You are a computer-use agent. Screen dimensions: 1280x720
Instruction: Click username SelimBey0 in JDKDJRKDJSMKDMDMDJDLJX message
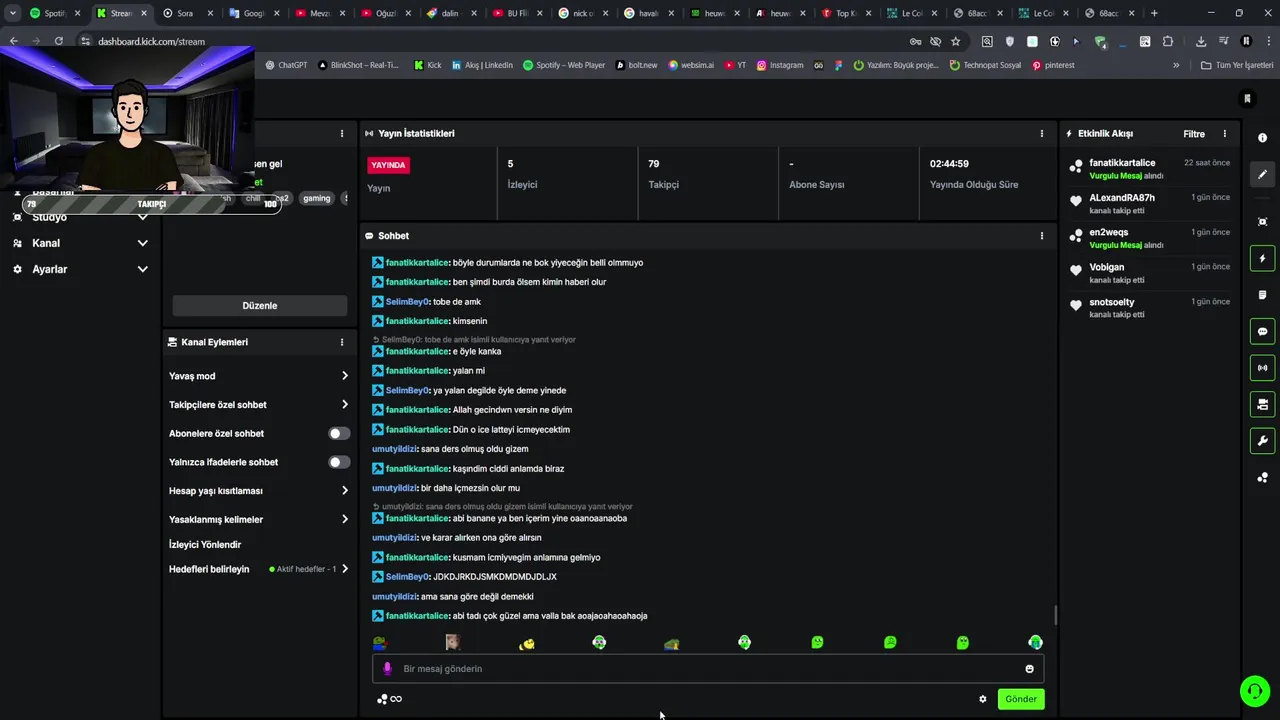[407, 577]
